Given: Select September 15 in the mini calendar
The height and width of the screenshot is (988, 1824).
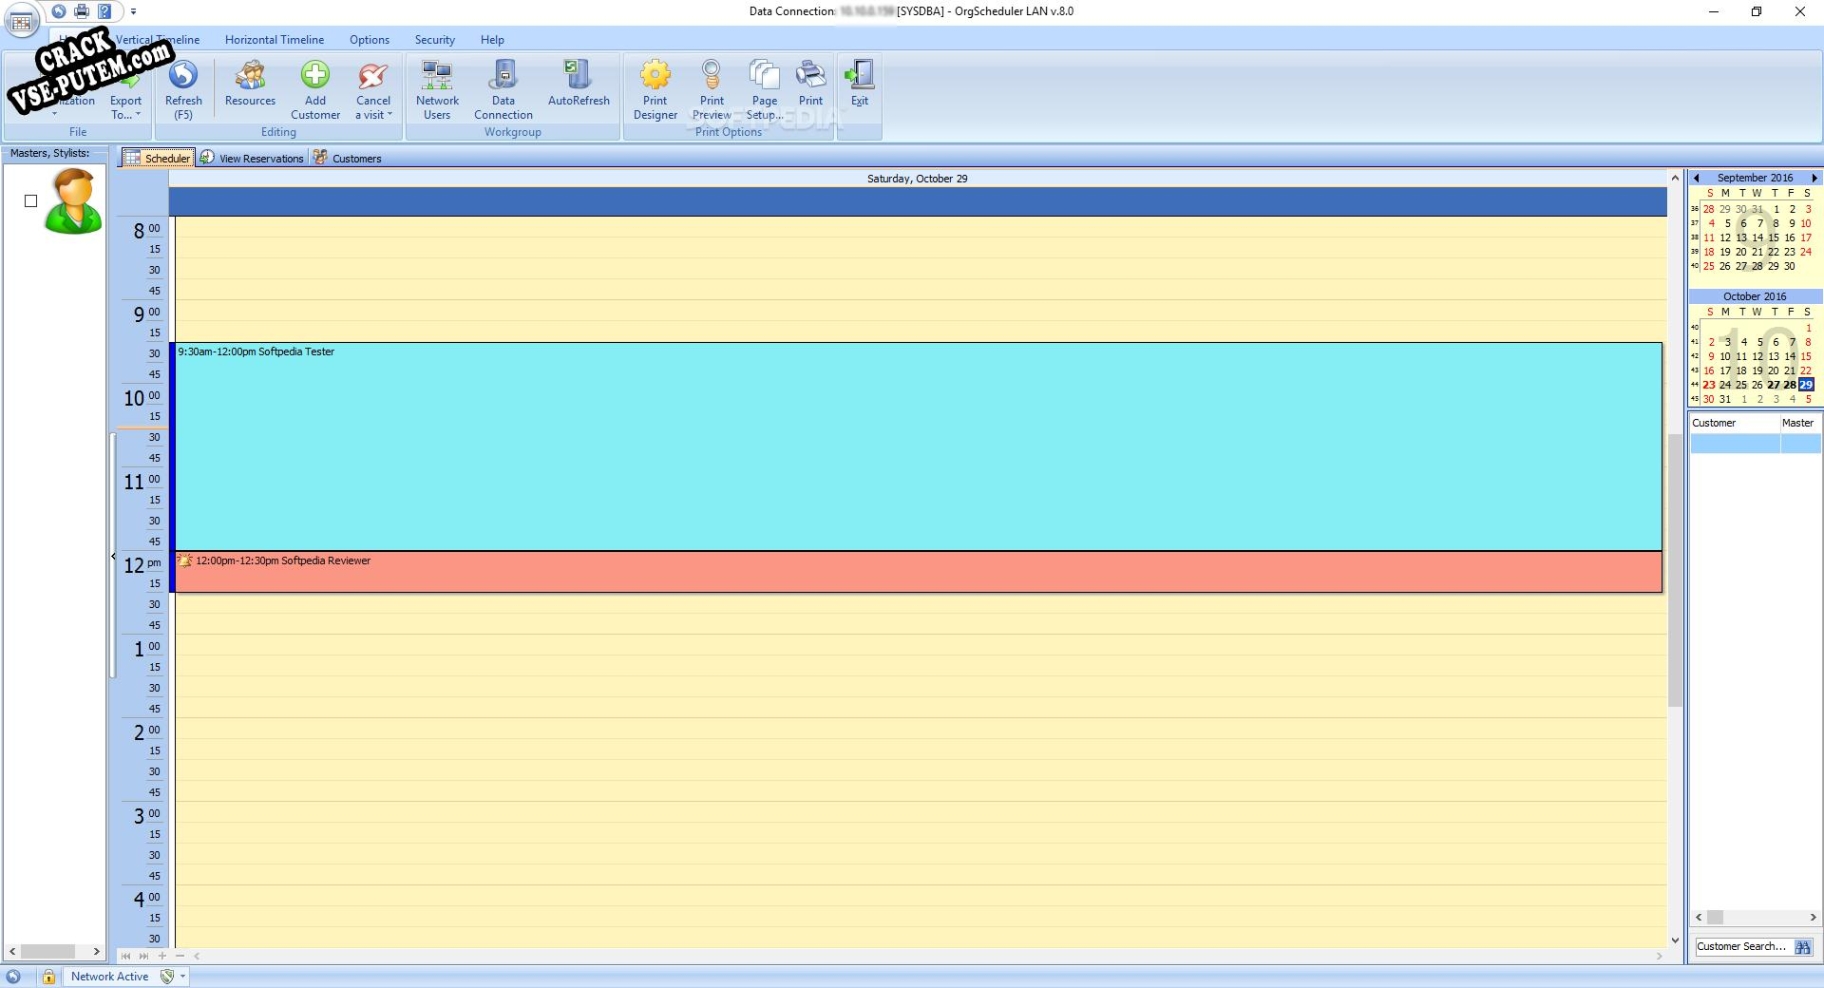Looking at the screenshot, I should click(1774, 238).
